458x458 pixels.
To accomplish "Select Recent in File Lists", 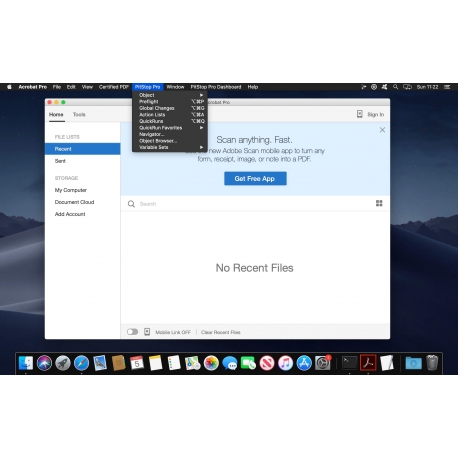I will click(x=83, y=149).
